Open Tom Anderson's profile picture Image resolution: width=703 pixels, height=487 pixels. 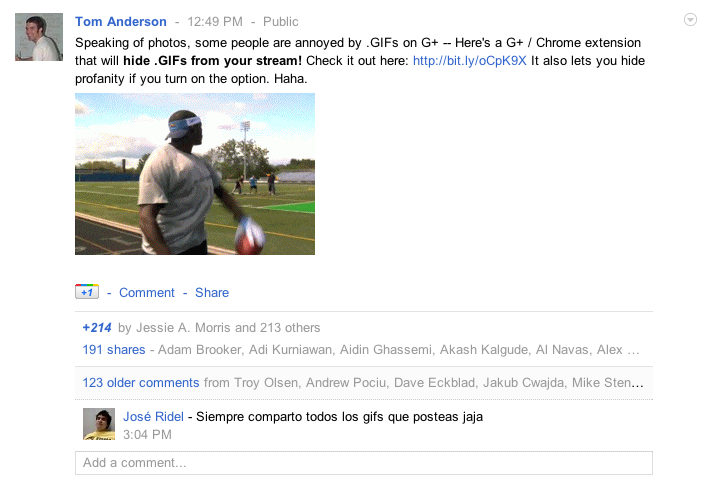[x=39, y=37]
